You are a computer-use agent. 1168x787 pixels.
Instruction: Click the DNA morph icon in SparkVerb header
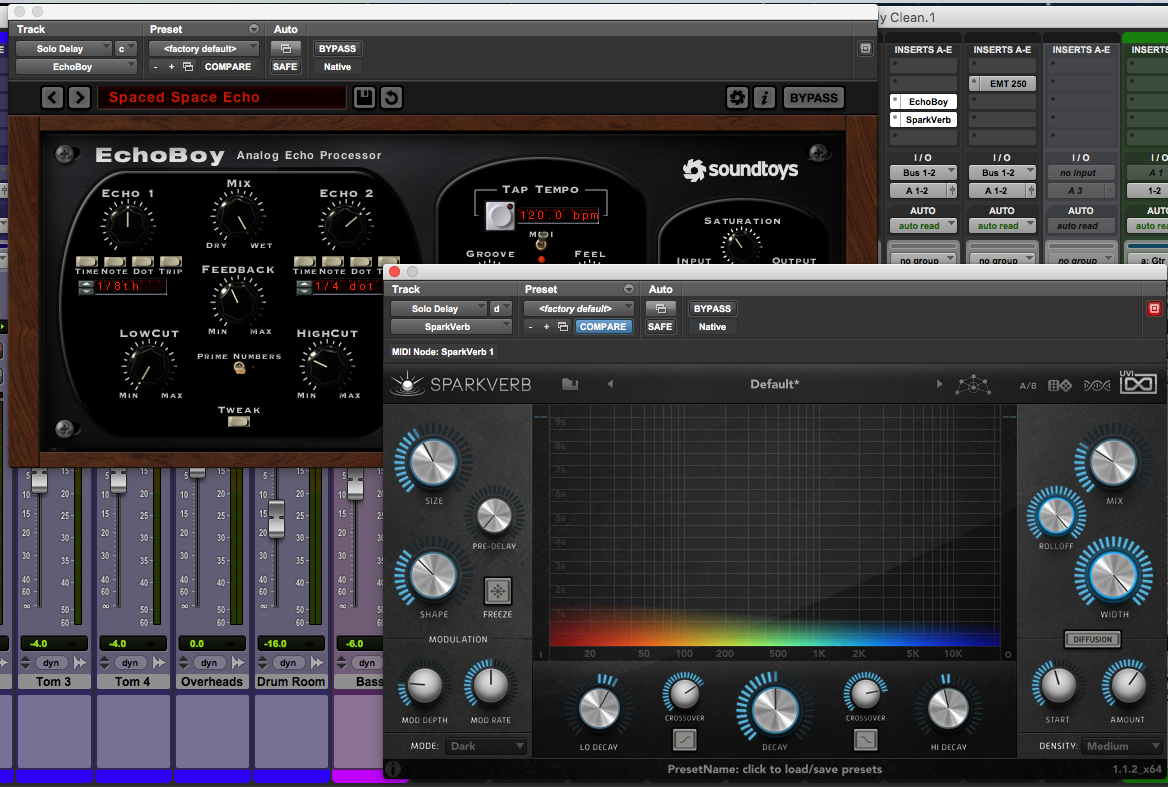[x=1097, y=385]
